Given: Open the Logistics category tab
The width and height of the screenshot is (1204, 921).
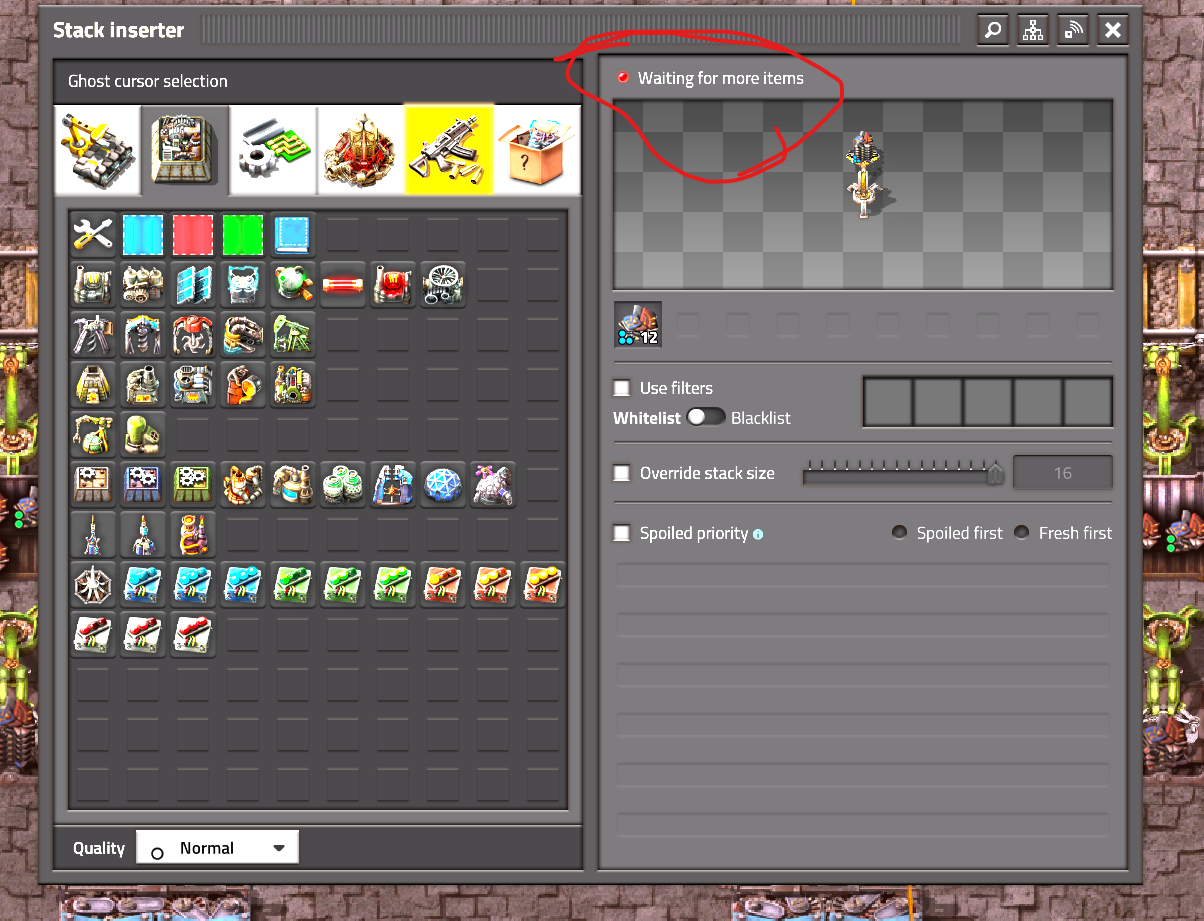Looking at the screenshot, I should coord(97,150).
